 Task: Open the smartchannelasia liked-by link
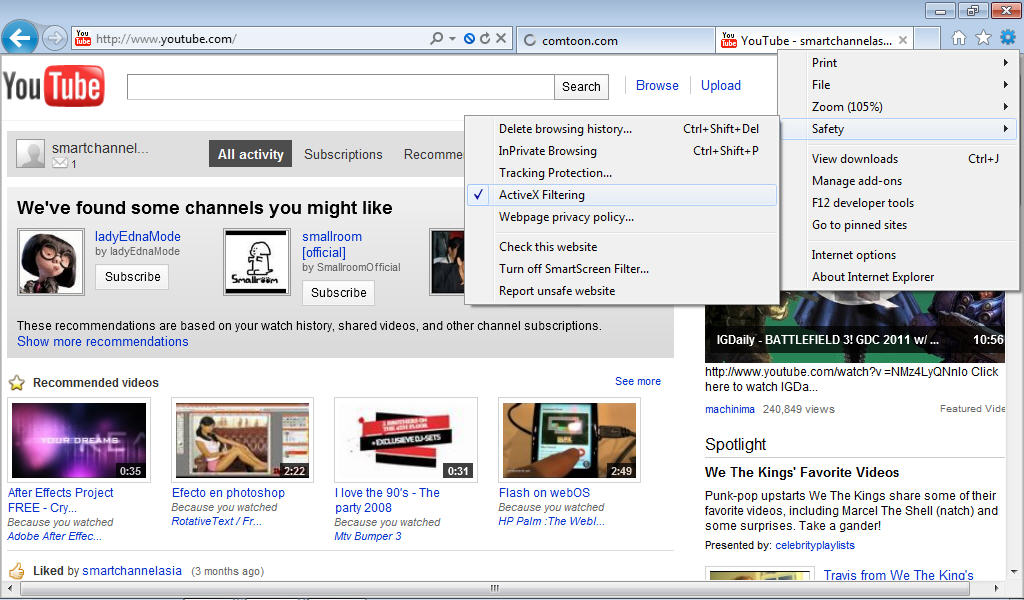pyautogui.click(x=132, y=571)
